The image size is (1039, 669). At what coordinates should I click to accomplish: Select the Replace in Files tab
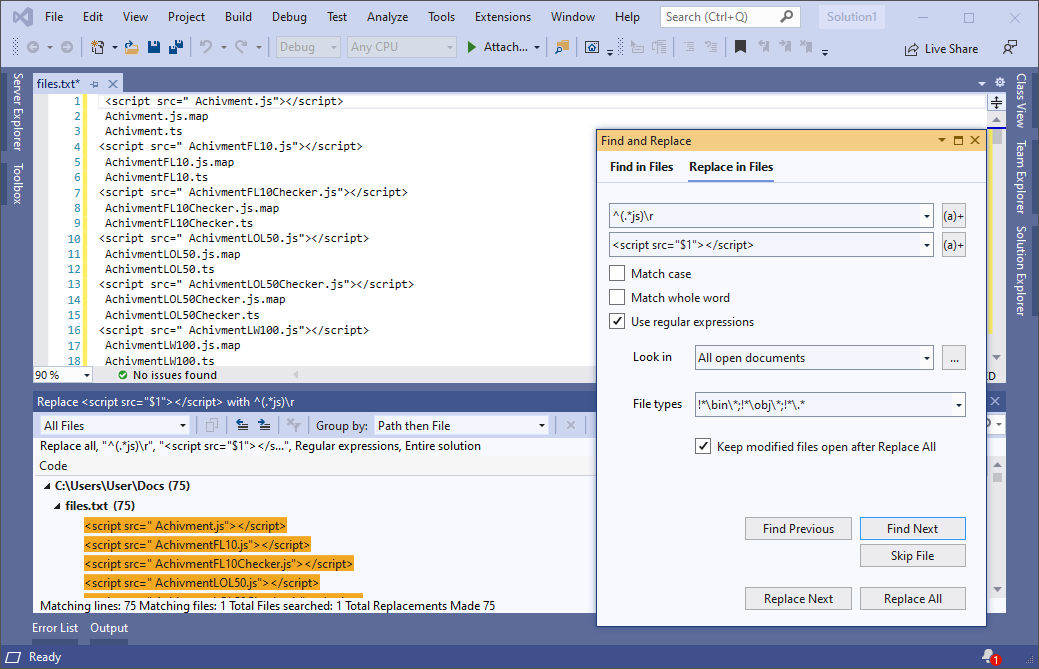coord(731,167)
